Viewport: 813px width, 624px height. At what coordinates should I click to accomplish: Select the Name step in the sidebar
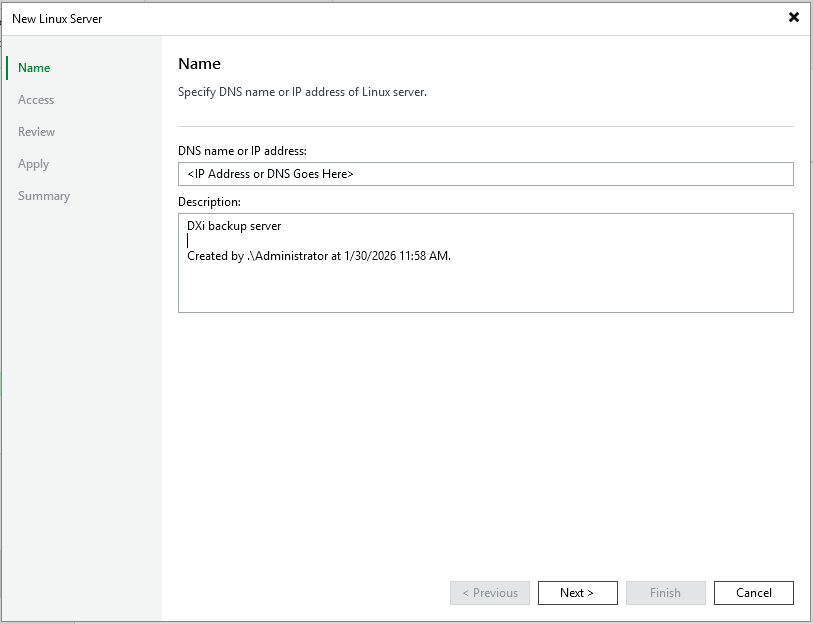coord(34,68)
